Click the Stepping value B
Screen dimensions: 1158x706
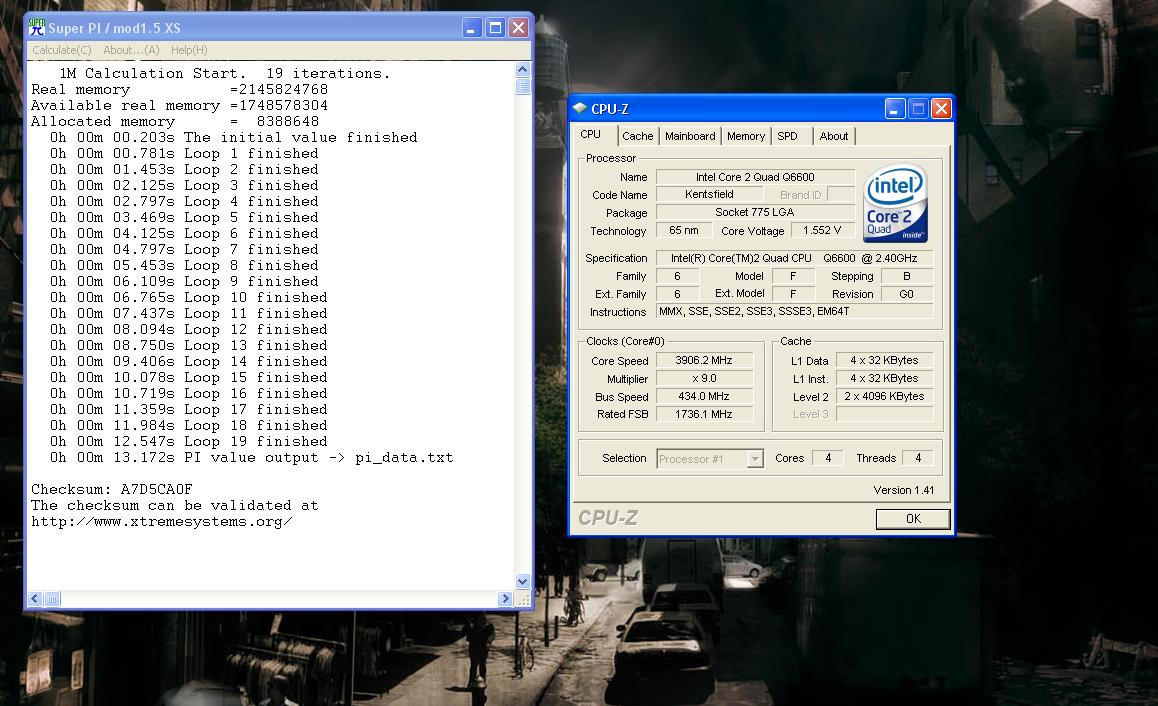tap(907, 276)
